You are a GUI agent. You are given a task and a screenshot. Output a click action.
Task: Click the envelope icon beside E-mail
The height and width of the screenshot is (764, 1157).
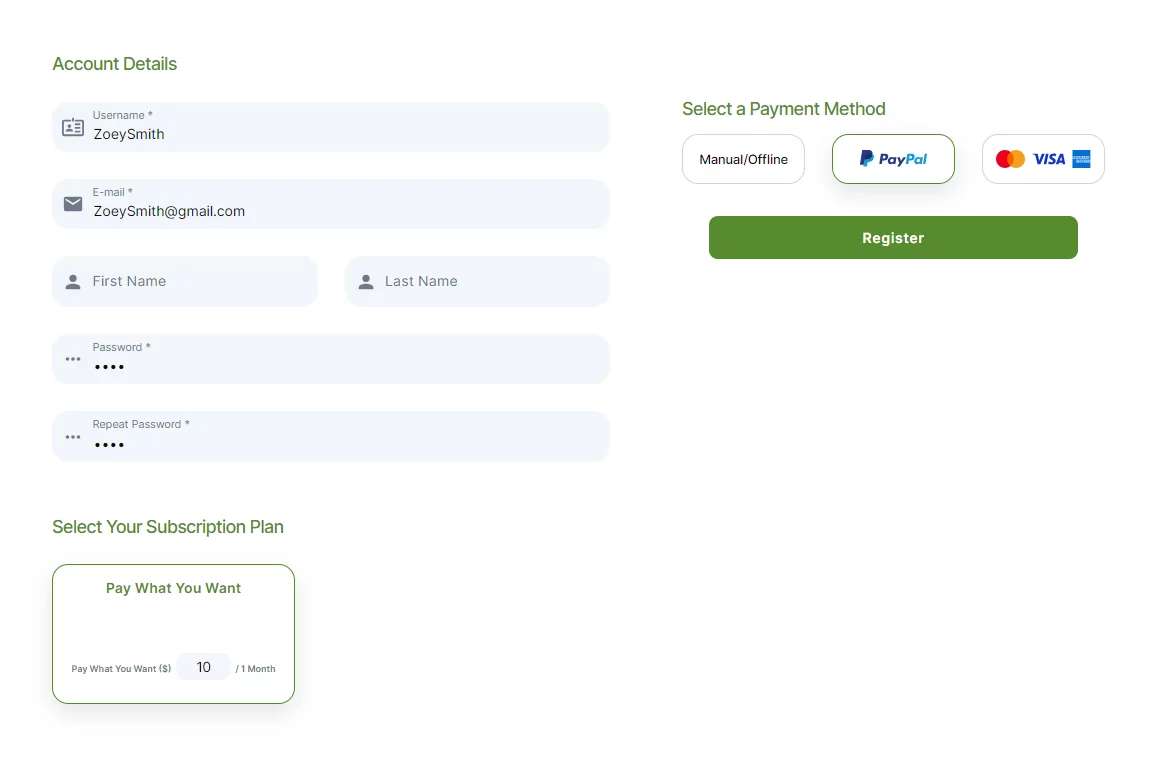(73, 204)
